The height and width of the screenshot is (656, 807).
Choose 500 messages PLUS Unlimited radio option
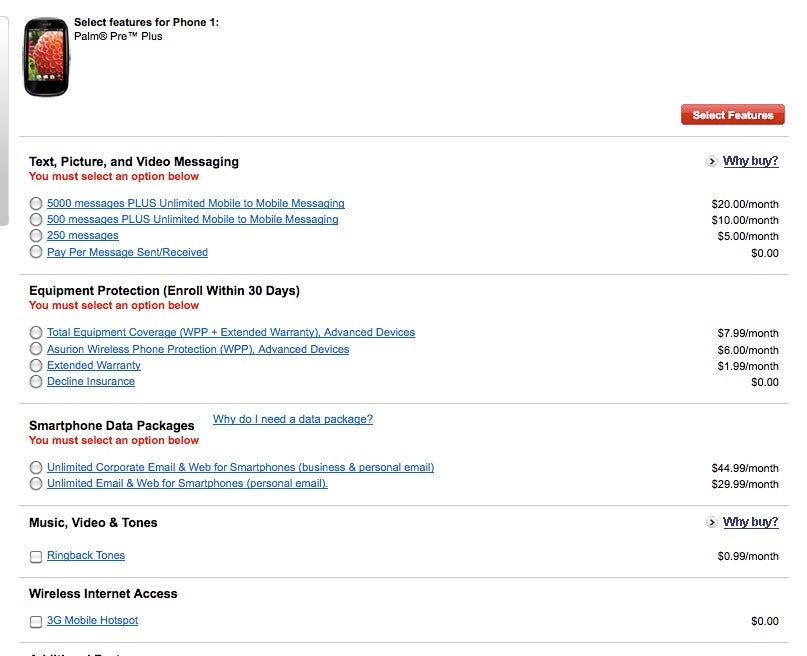tap(36, 220)
